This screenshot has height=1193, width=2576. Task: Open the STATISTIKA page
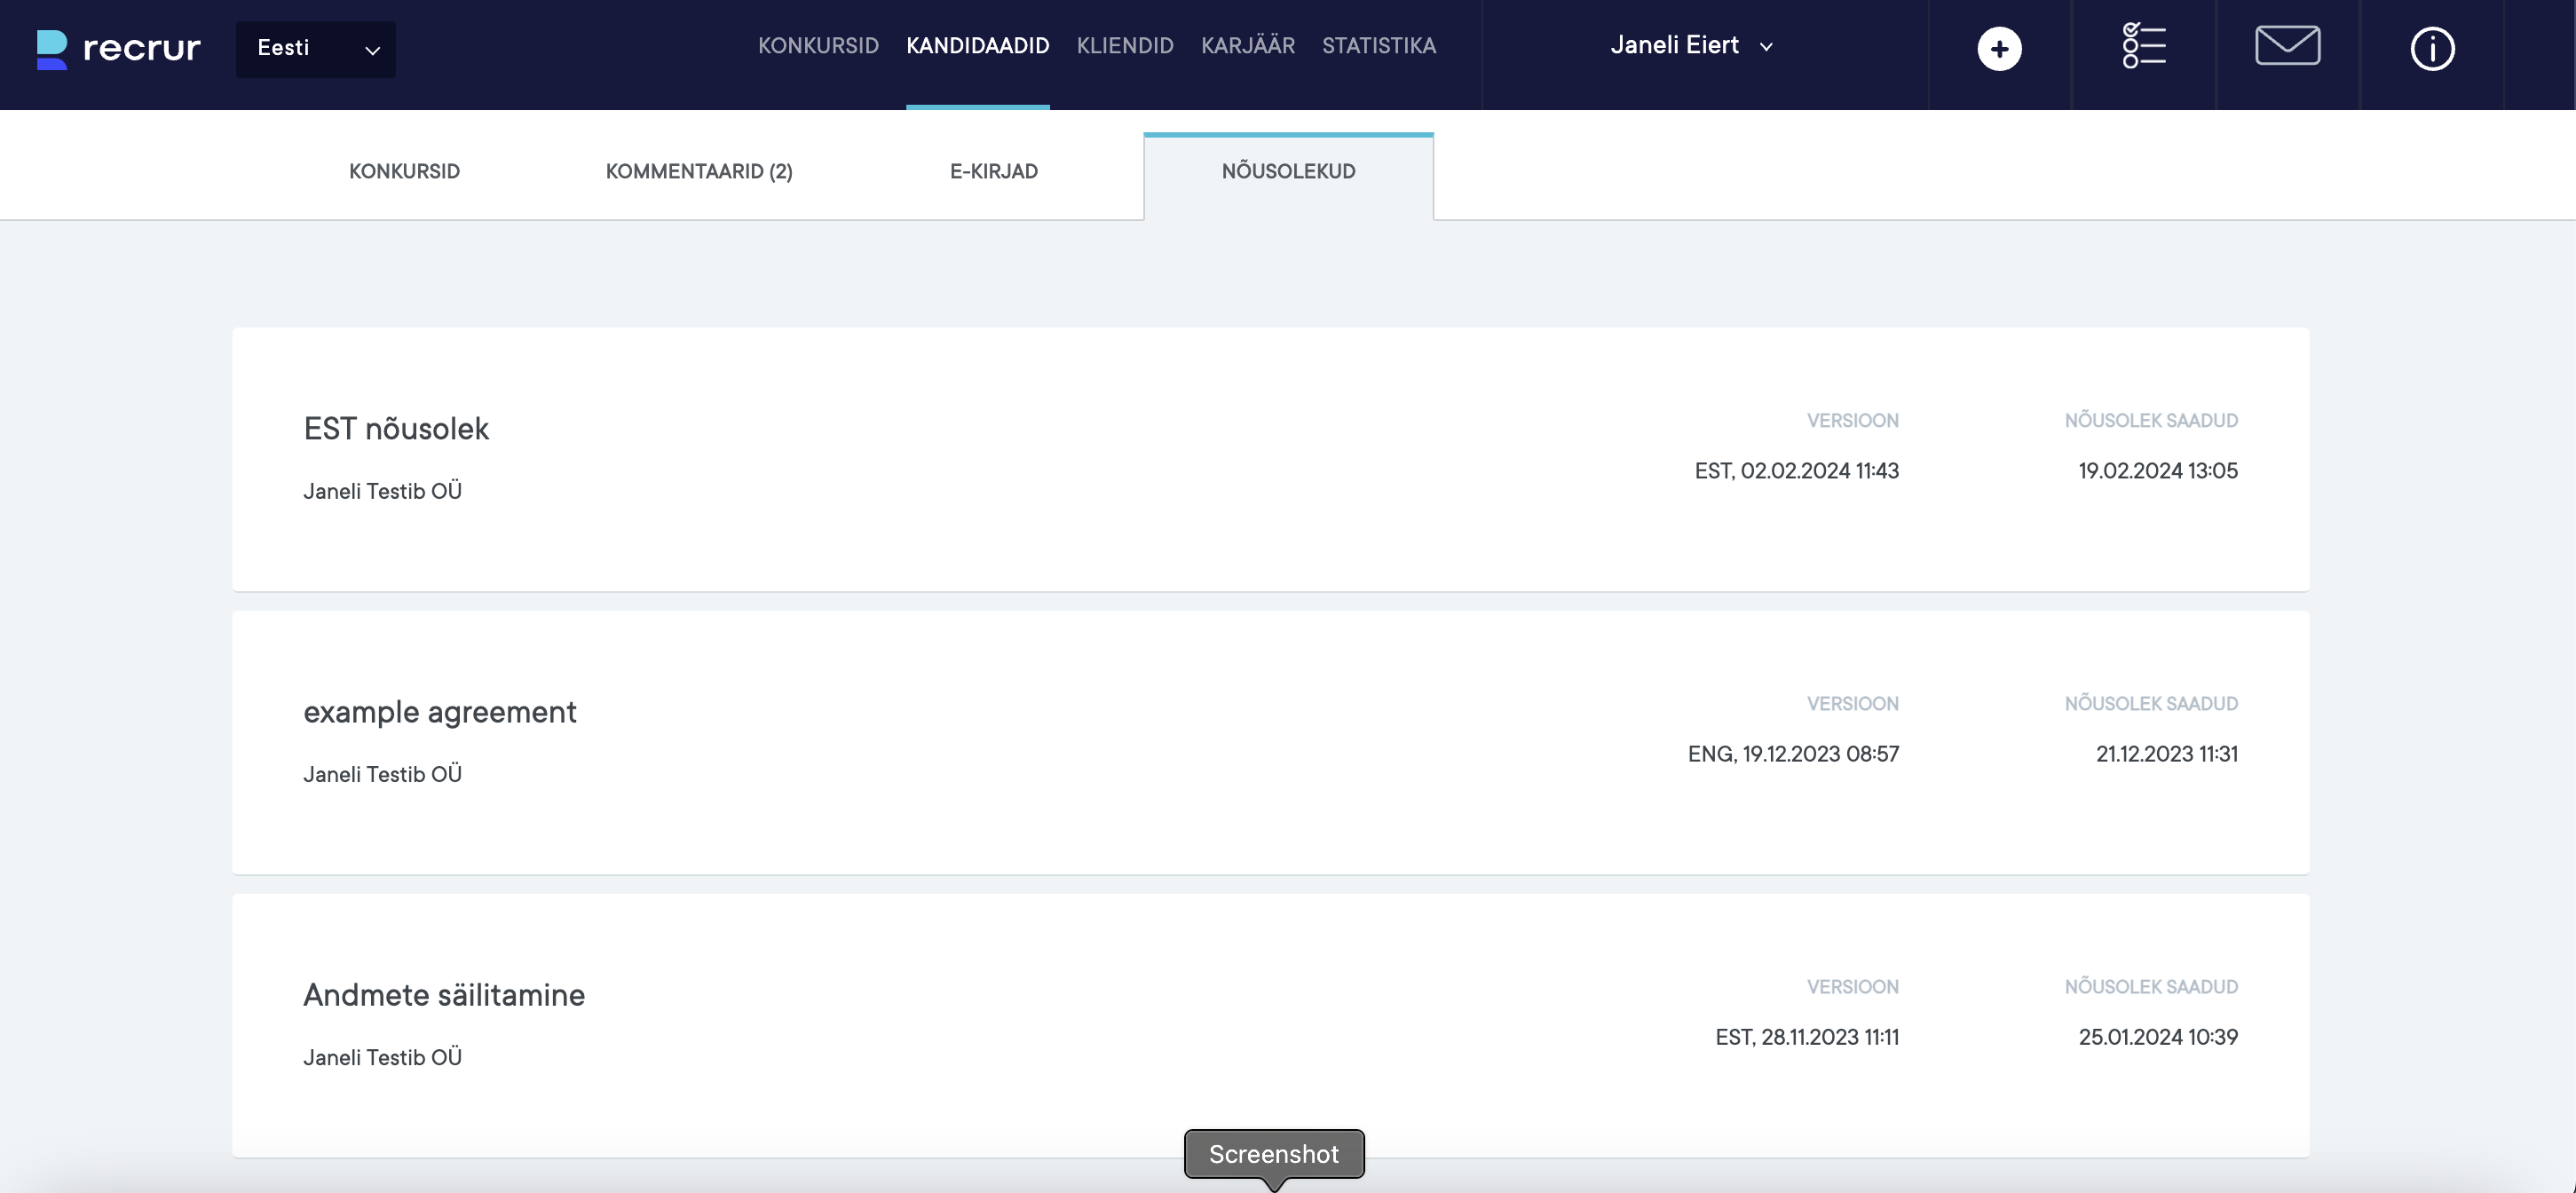(1378, 46)
